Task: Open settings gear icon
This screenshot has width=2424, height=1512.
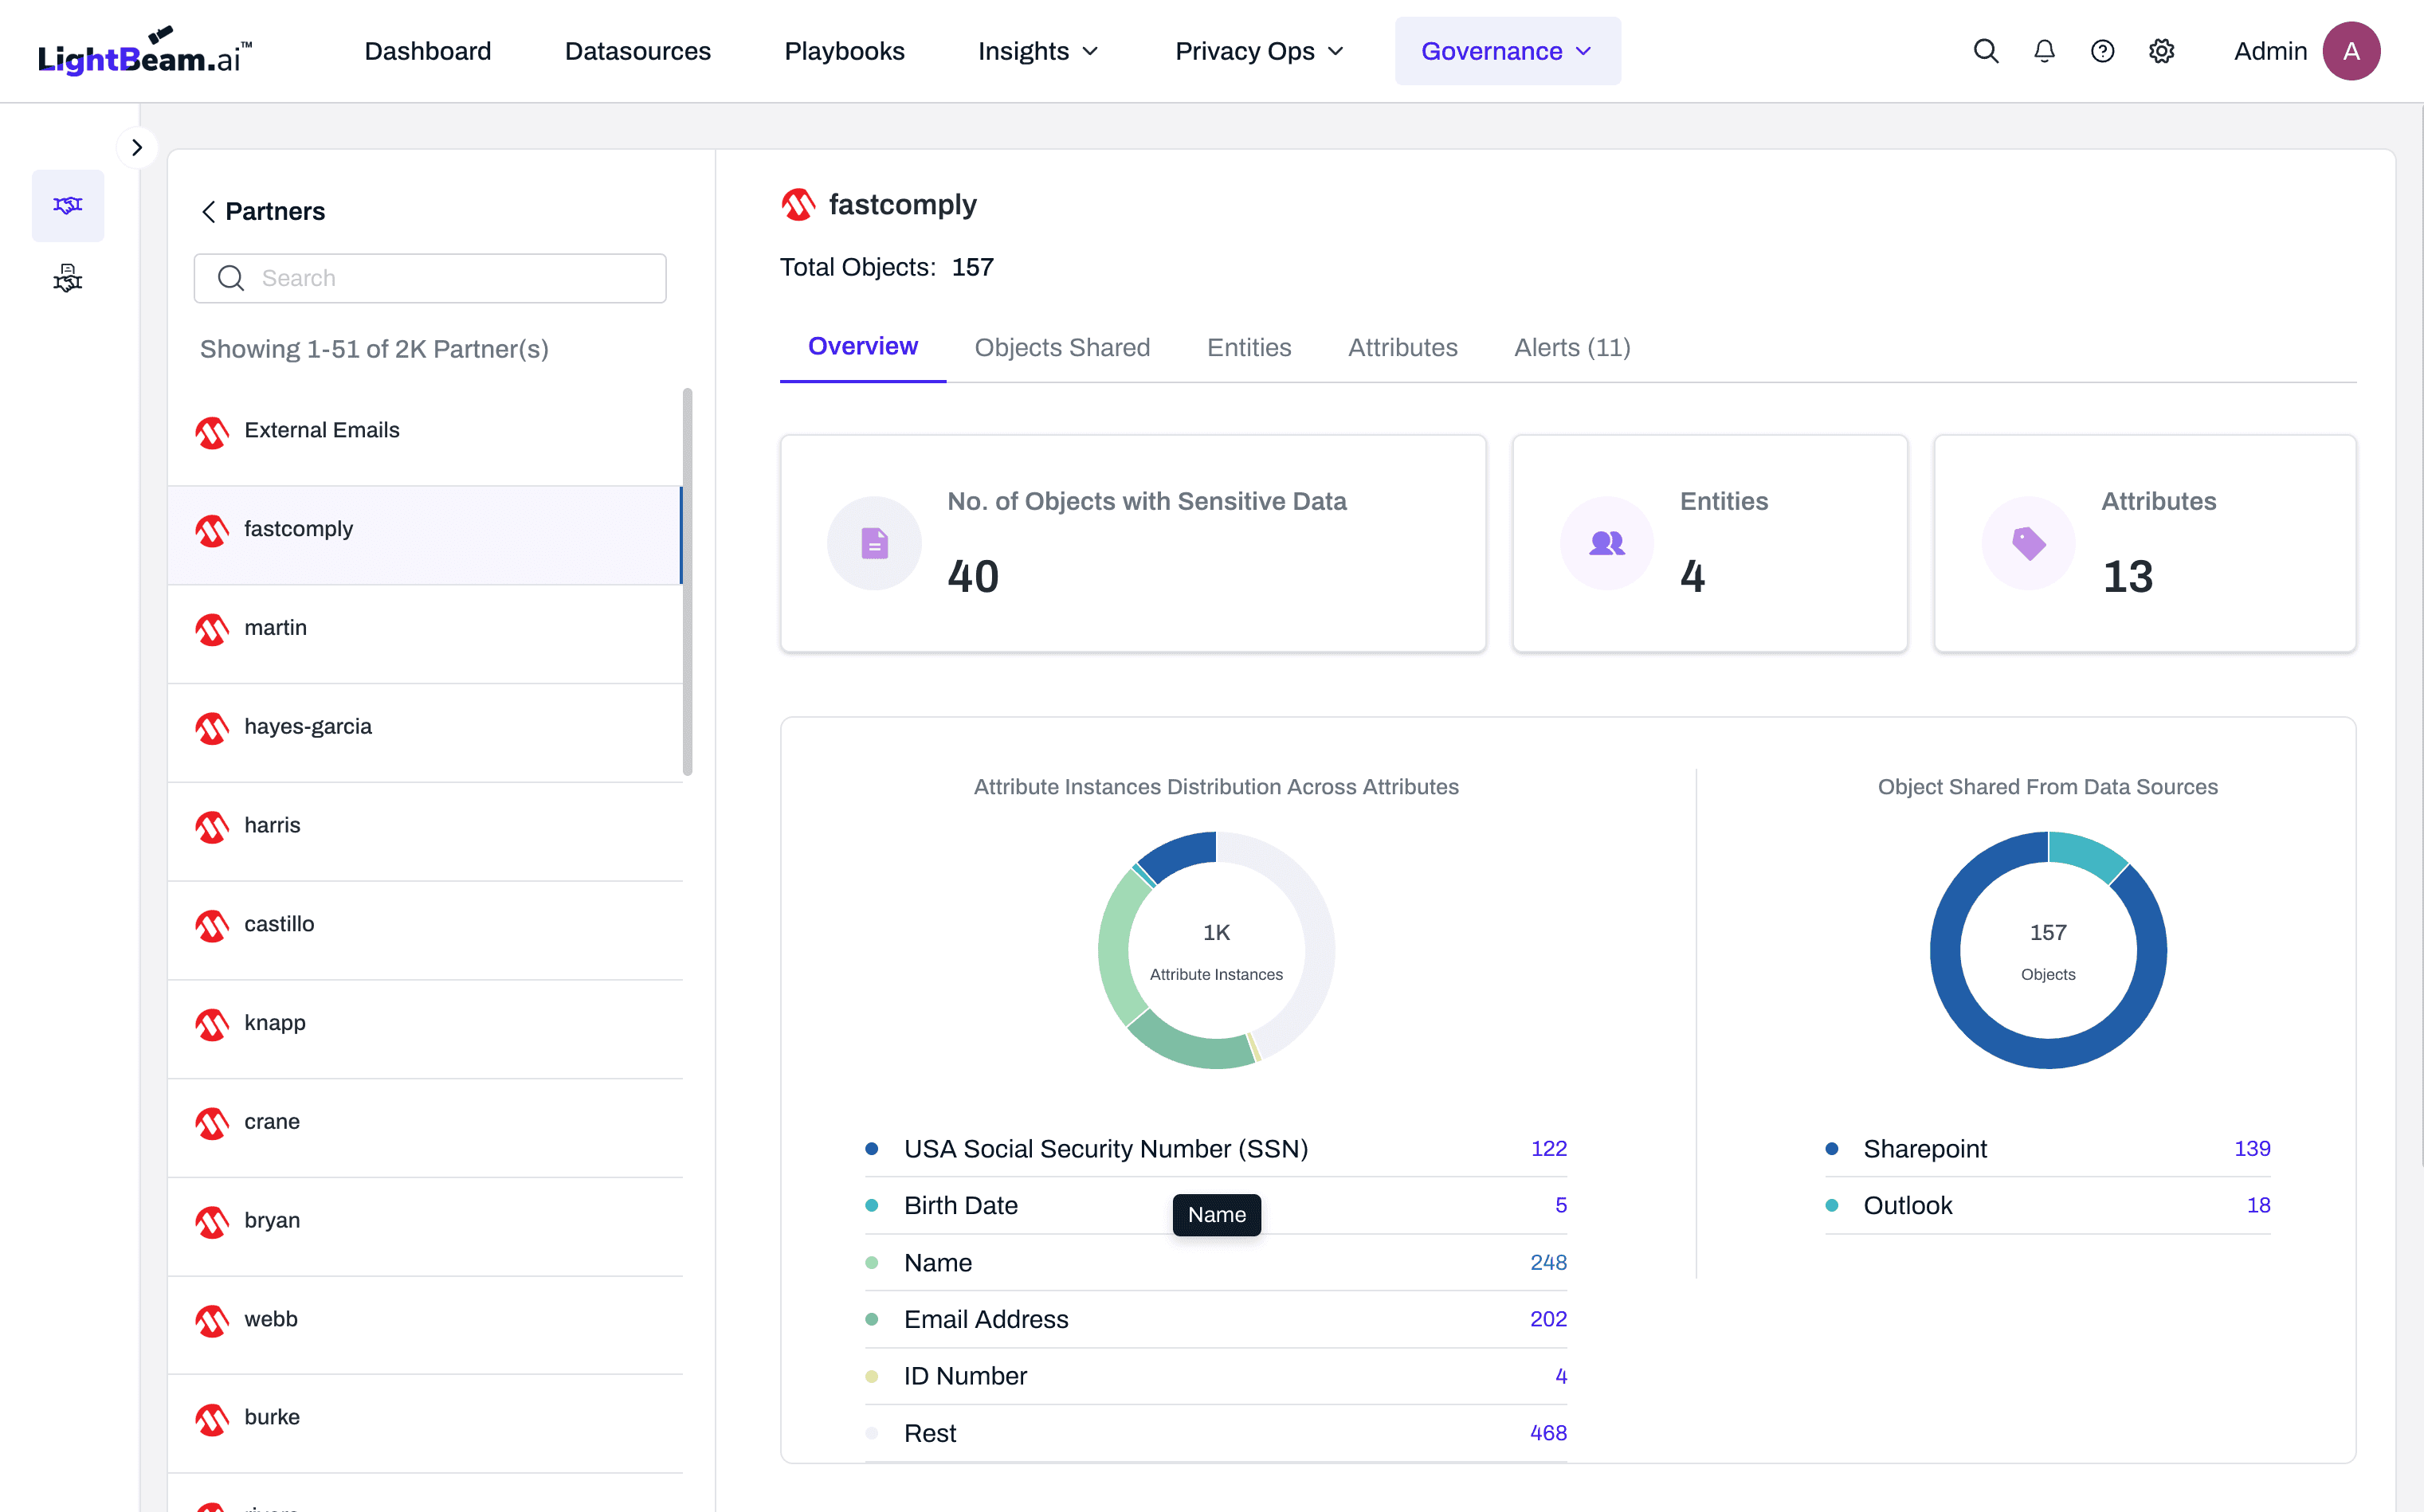Action: click(2161, 51)
